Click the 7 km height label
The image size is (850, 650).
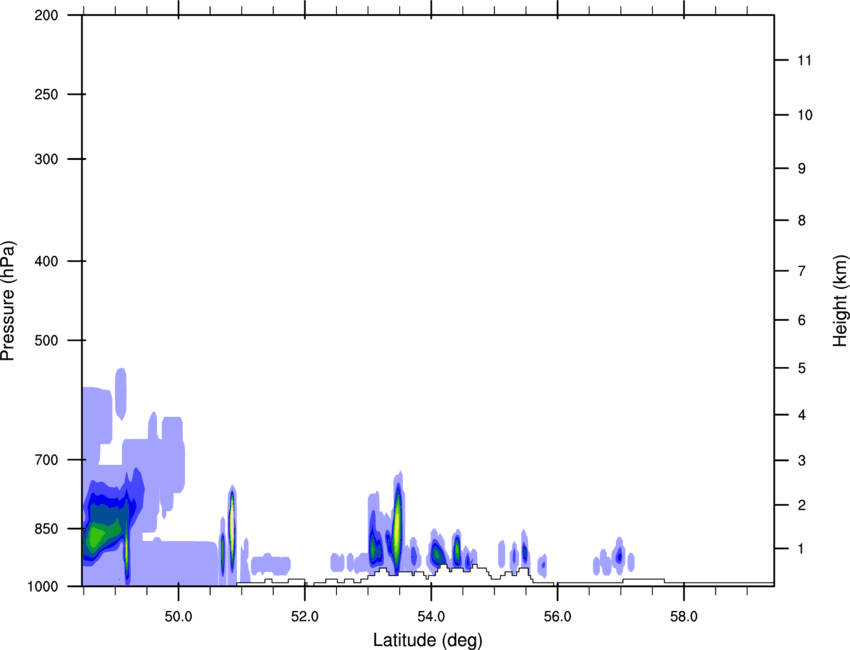802,271
